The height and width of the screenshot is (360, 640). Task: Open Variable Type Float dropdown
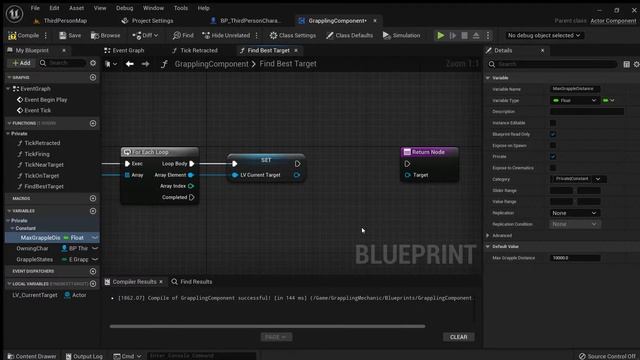tap(574, 100)
